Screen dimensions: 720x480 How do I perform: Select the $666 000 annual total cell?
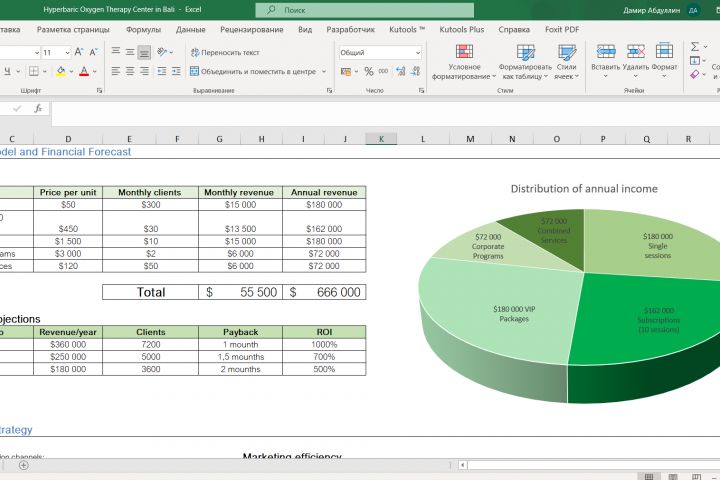pyautogui.click(x=324, y=292)
